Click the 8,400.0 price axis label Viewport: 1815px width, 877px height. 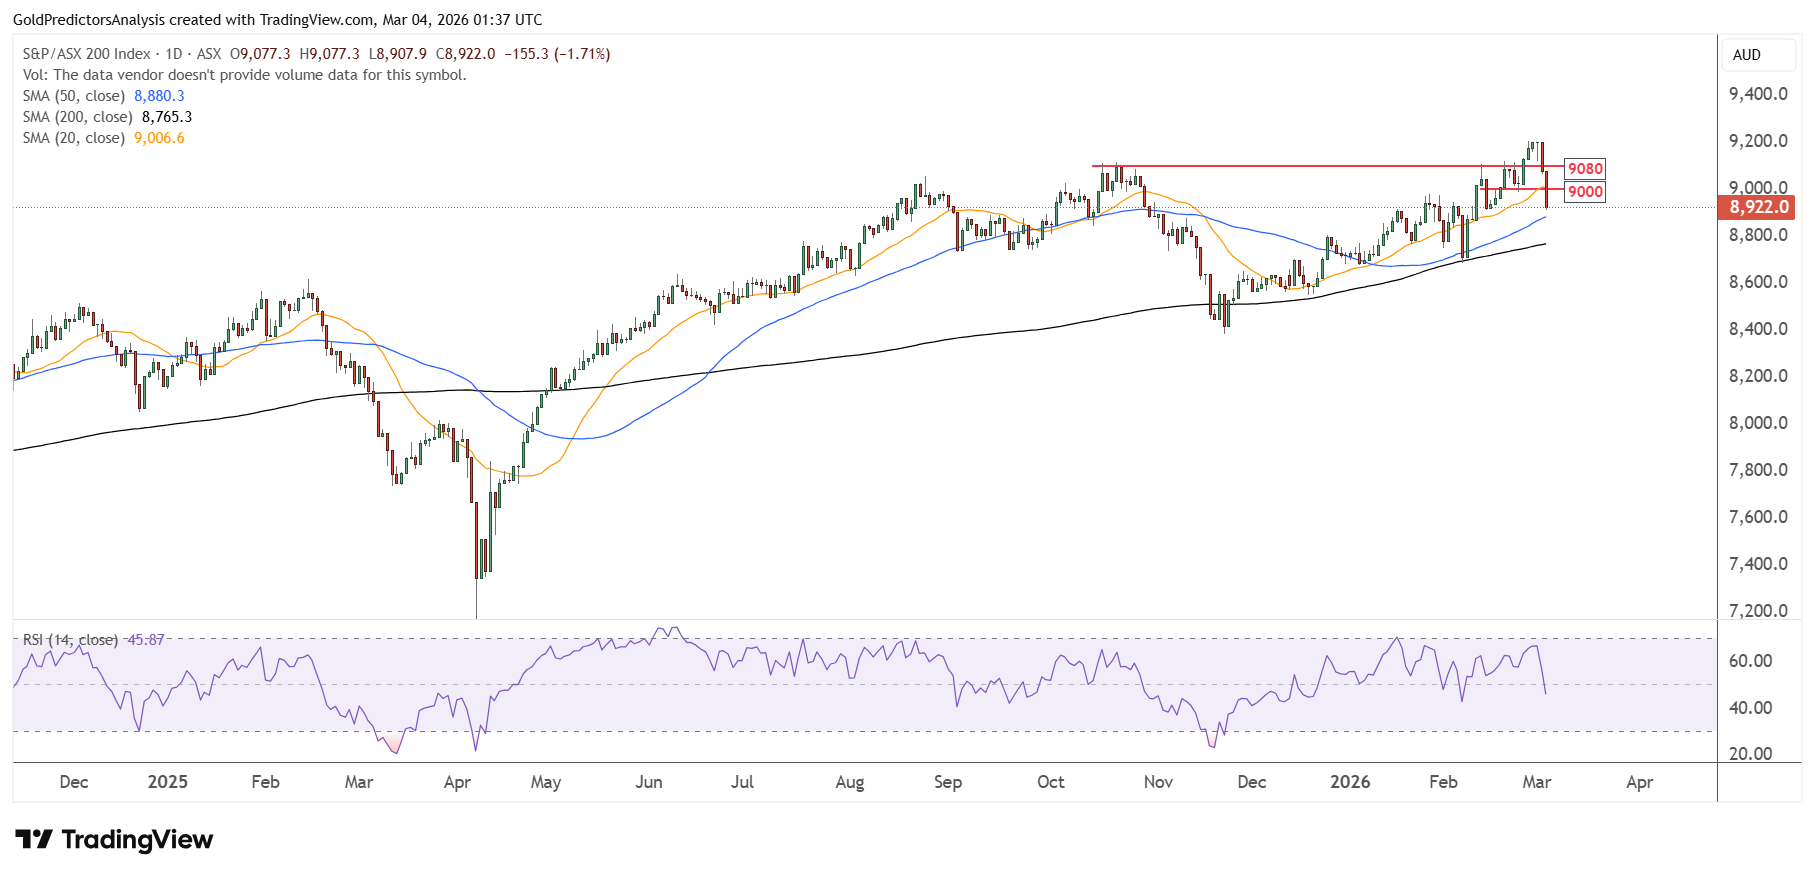[1758, 329]
